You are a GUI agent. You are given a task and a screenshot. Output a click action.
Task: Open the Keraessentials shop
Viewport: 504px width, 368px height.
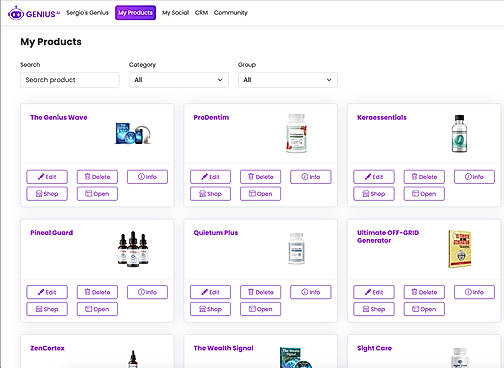(374, 194)
